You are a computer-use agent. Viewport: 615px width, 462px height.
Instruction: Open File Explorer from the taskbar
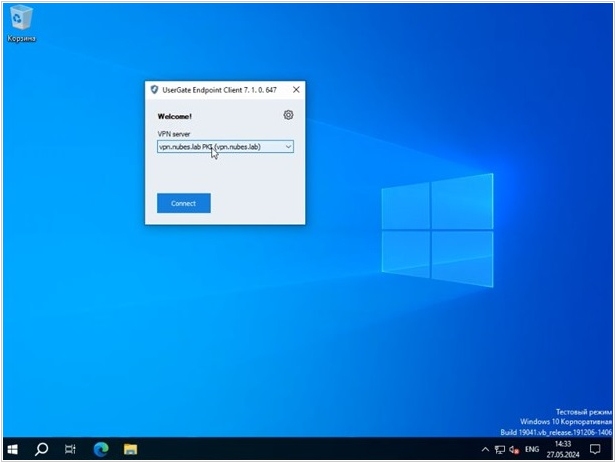(129, 449)
